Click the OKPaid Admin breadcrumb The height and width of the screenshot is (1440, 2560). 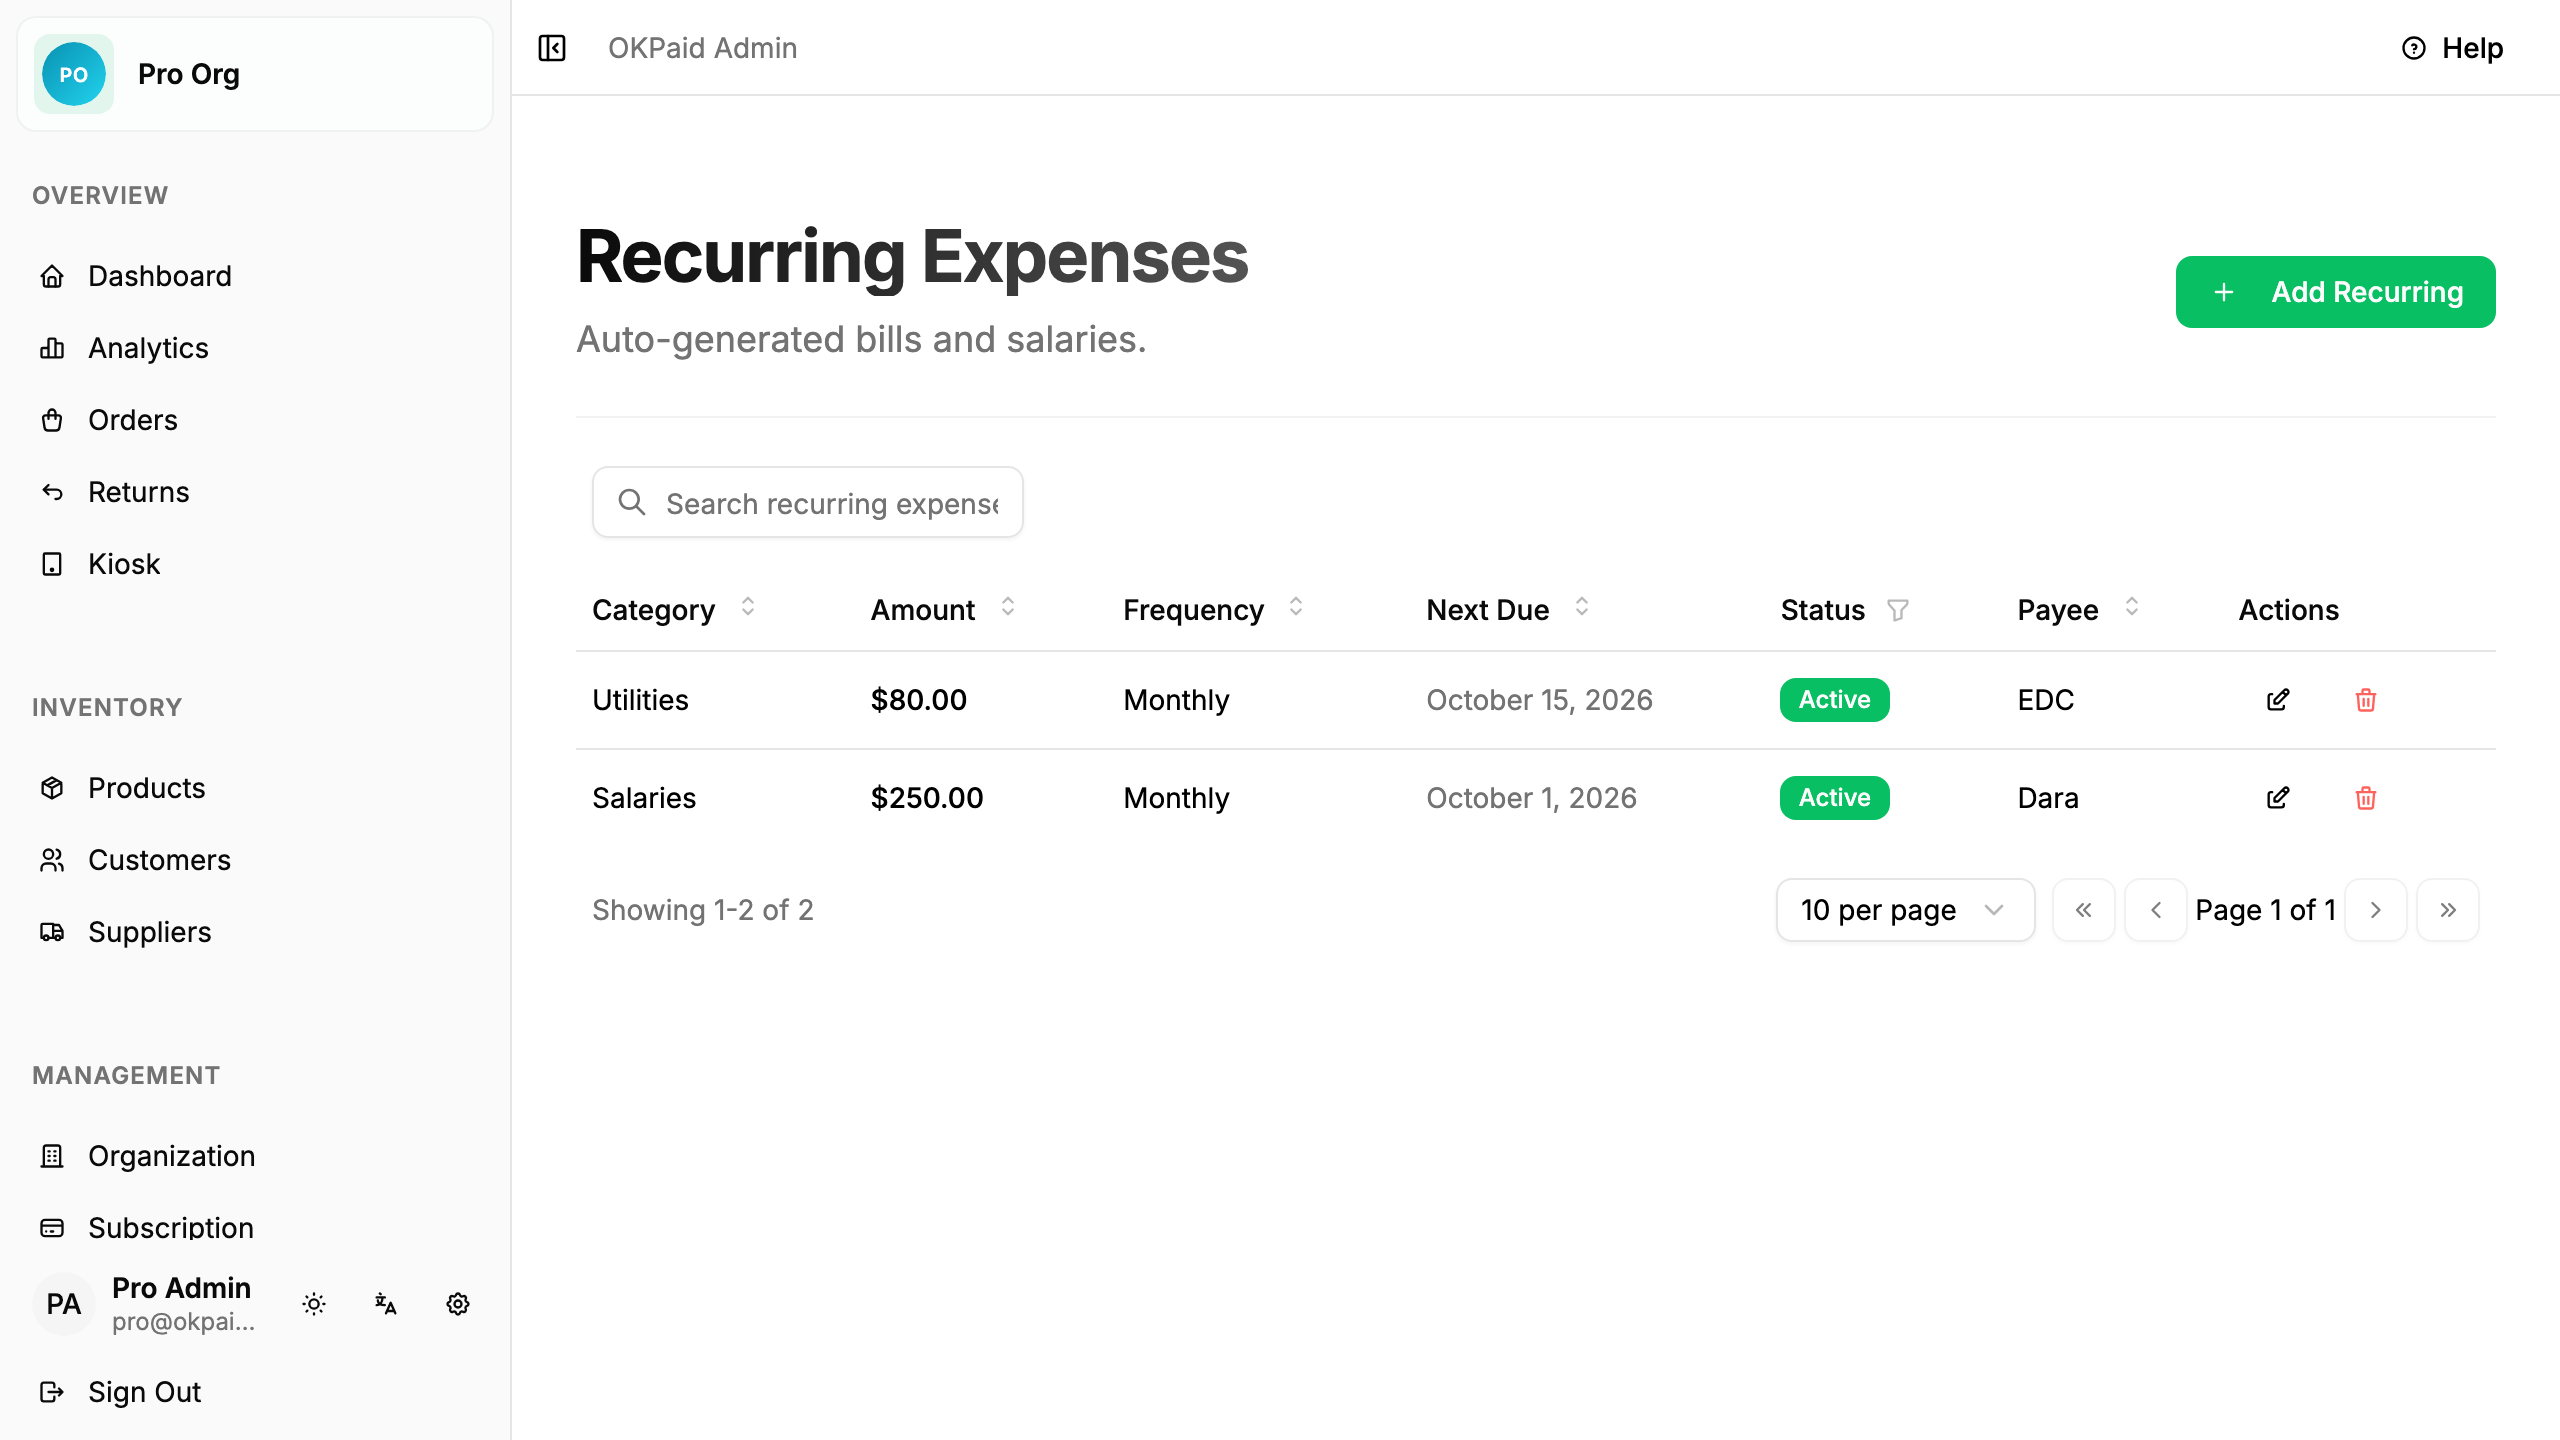click(x=702, y=48)
